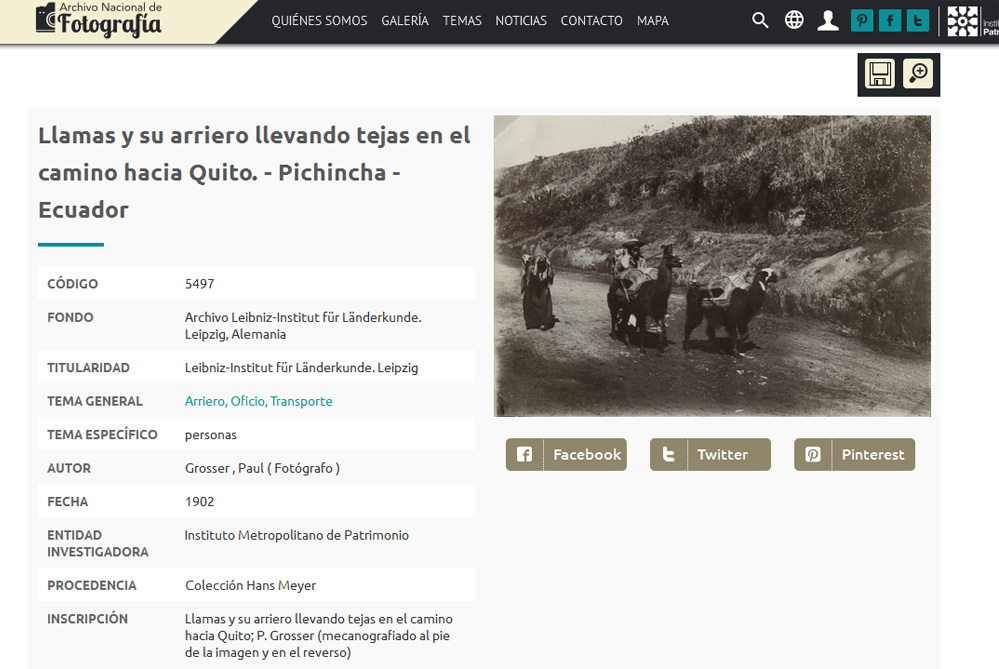Navigate to Mapa in the top menu
Screen dimensions: 999x669
pyautogui.click(x=653, y=20)
